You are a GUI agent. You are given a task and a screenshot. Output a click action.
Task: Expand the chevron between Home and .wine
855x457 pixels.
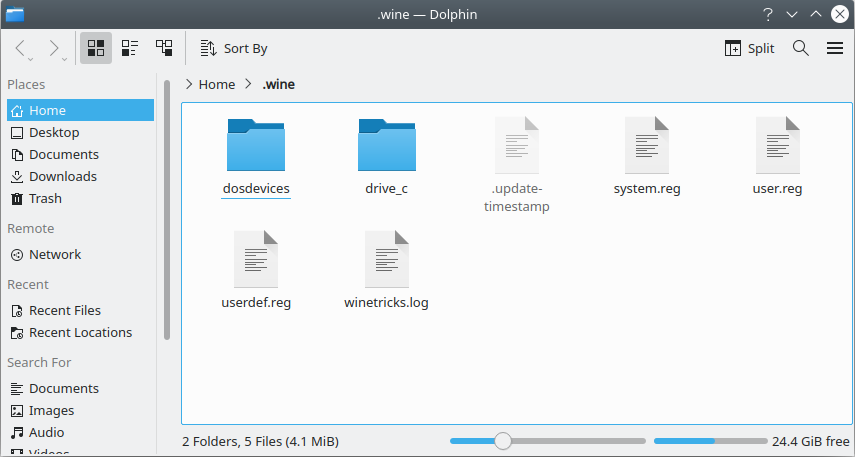point(248,84)
